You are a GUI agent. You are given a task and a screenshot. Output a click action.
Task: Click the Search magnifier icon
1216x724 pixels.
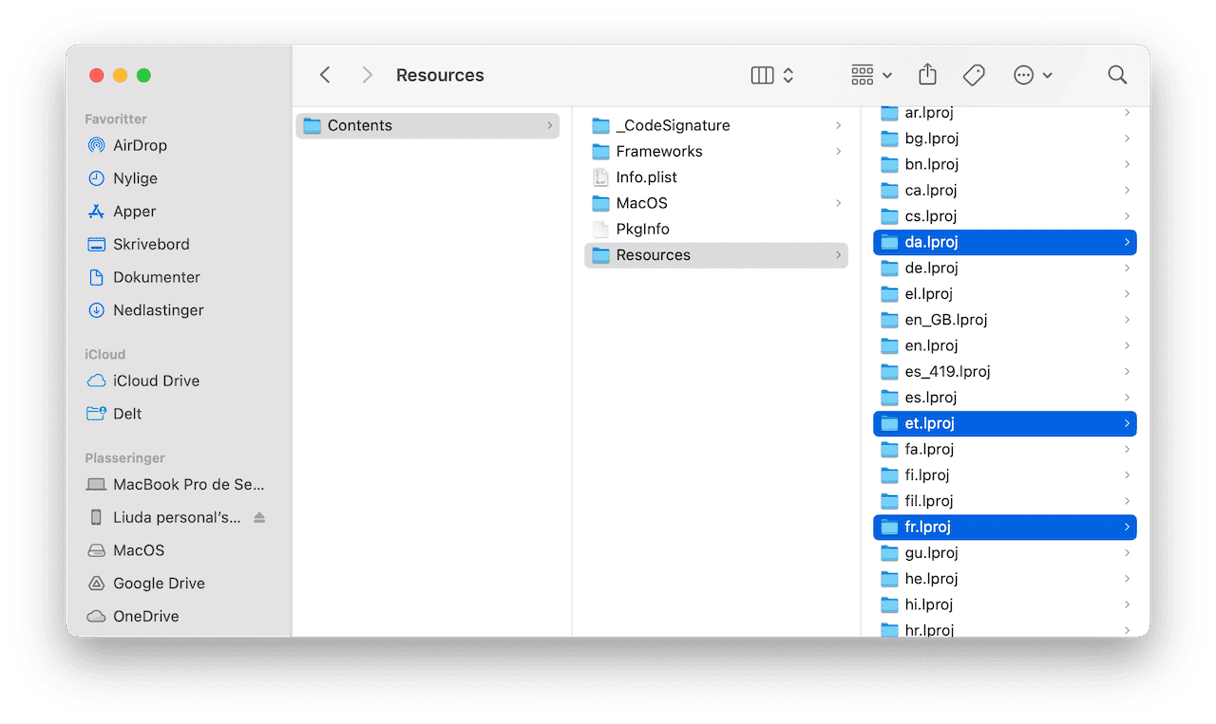(x=1117, y=75)
